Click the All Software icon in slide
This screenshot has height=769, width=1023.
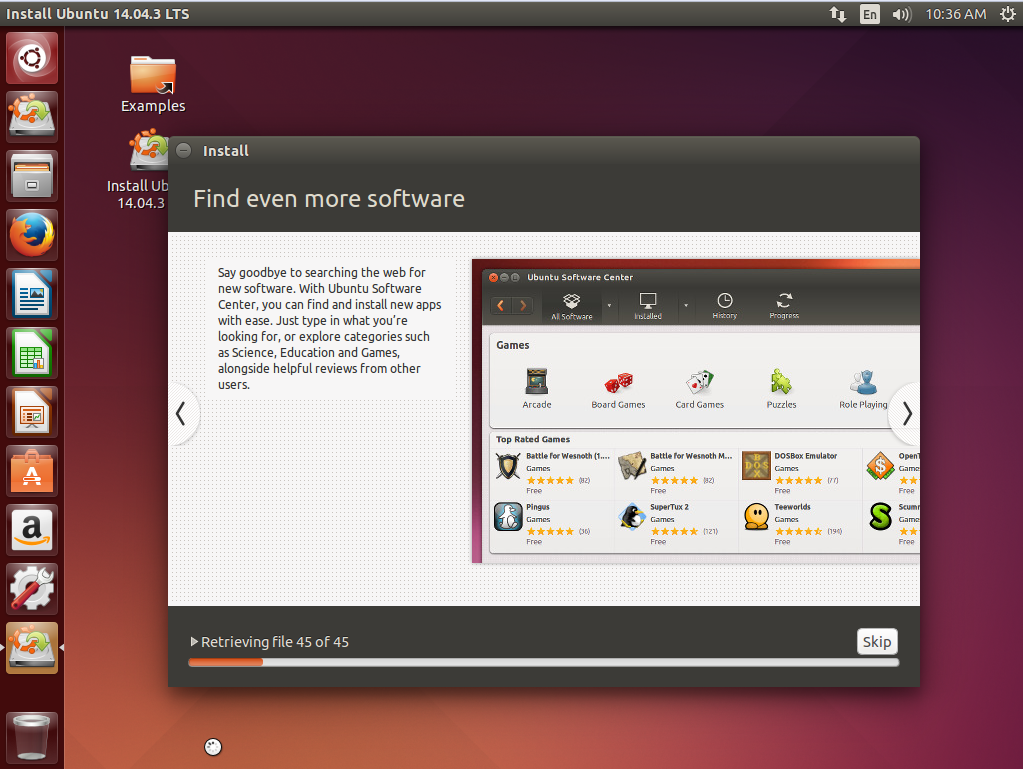click(572, 307)
